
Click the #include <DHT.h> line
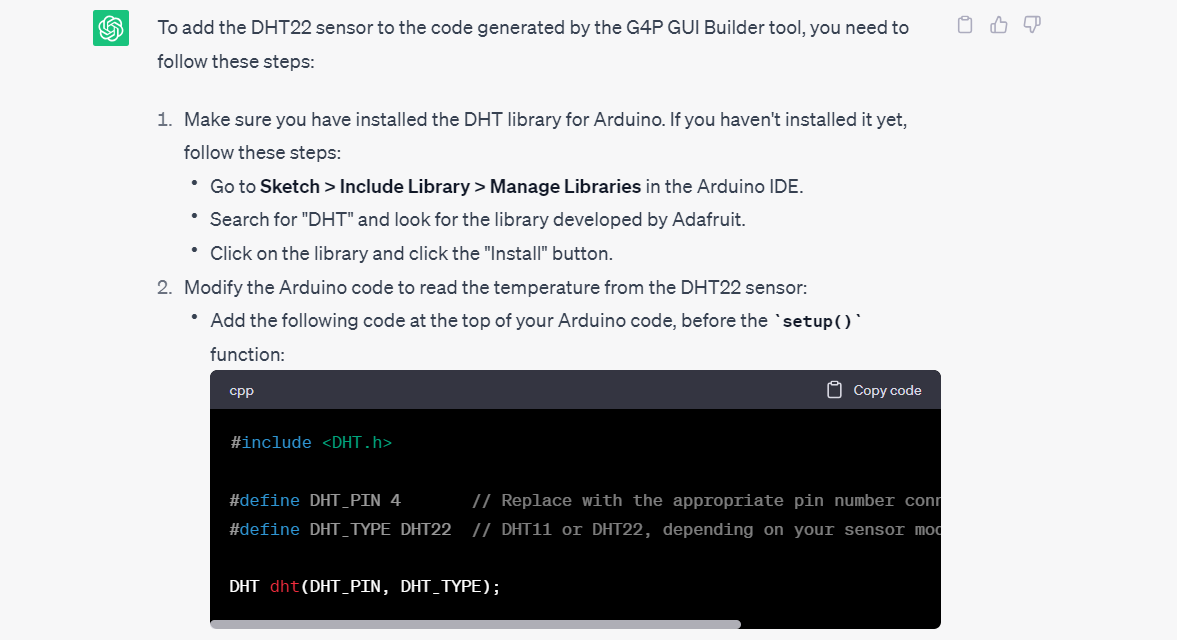311,443
